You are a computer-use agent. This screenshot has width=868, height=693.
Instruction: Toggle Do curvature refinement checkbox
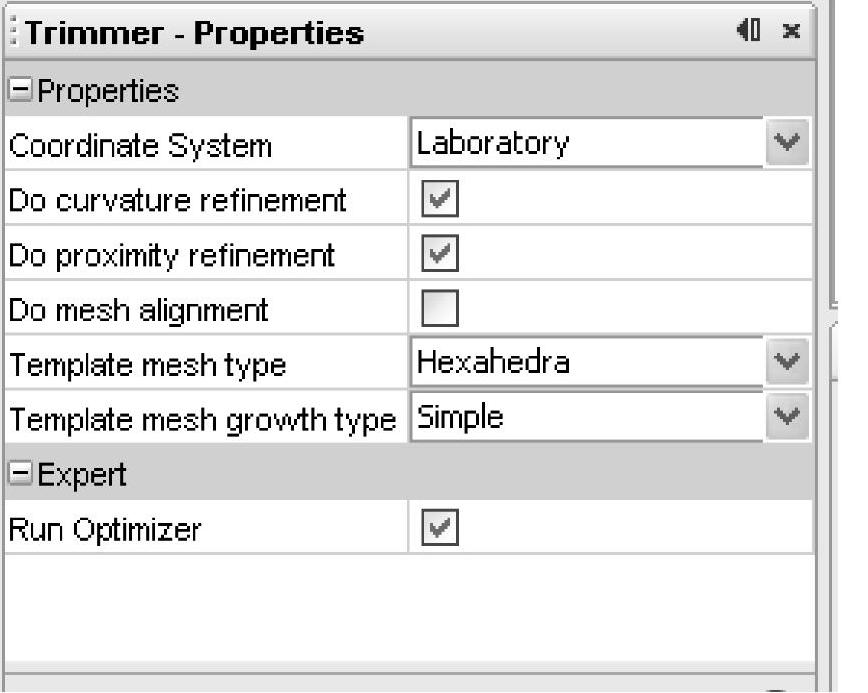[x=440, y=198]
